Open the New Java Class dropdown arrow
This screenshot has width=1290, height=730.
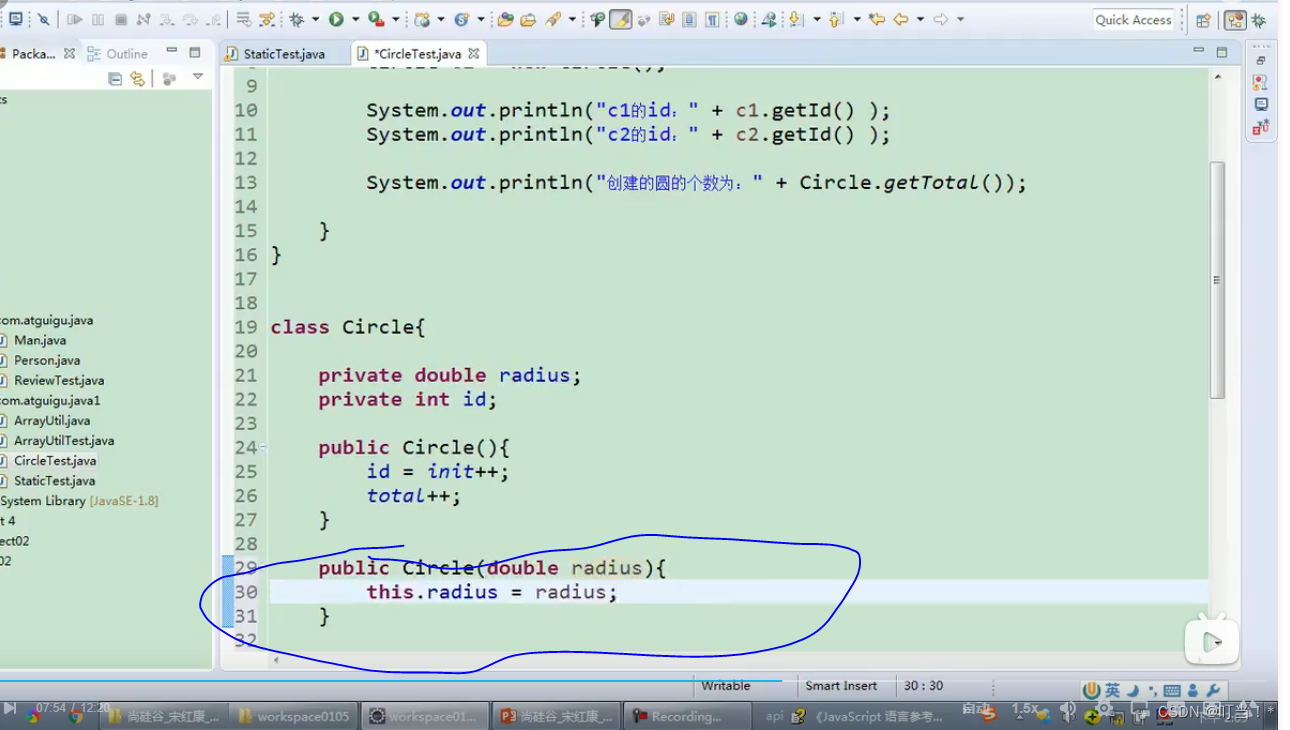(x=480, y=19)
